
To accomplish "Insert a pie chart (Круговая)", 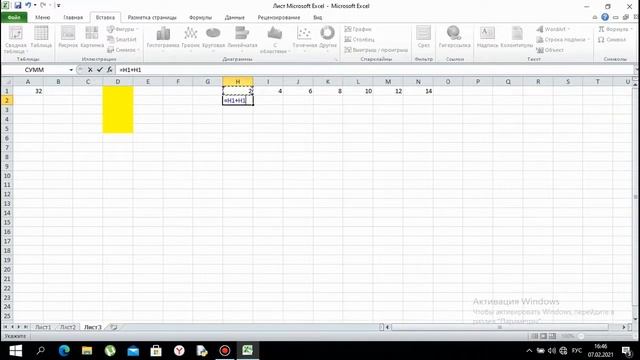I will (213, 38).
